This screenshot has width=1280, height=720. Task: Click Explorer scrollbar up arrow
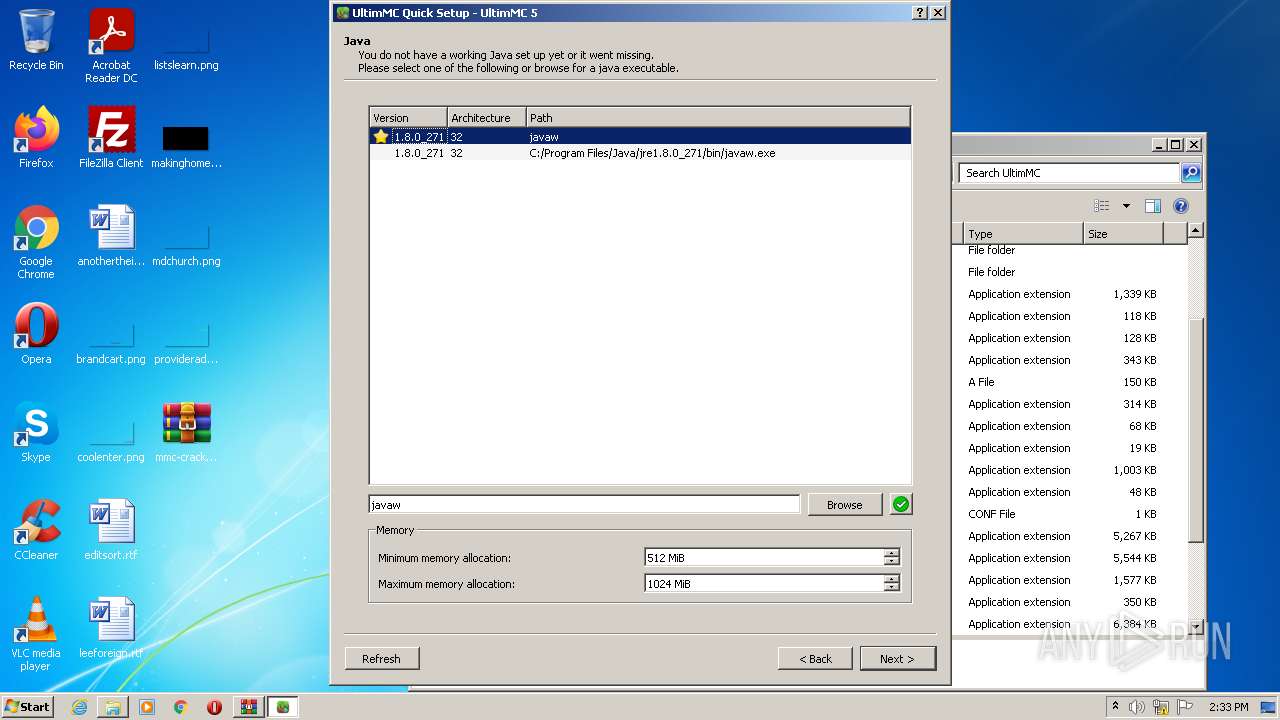coord(1196,231)
